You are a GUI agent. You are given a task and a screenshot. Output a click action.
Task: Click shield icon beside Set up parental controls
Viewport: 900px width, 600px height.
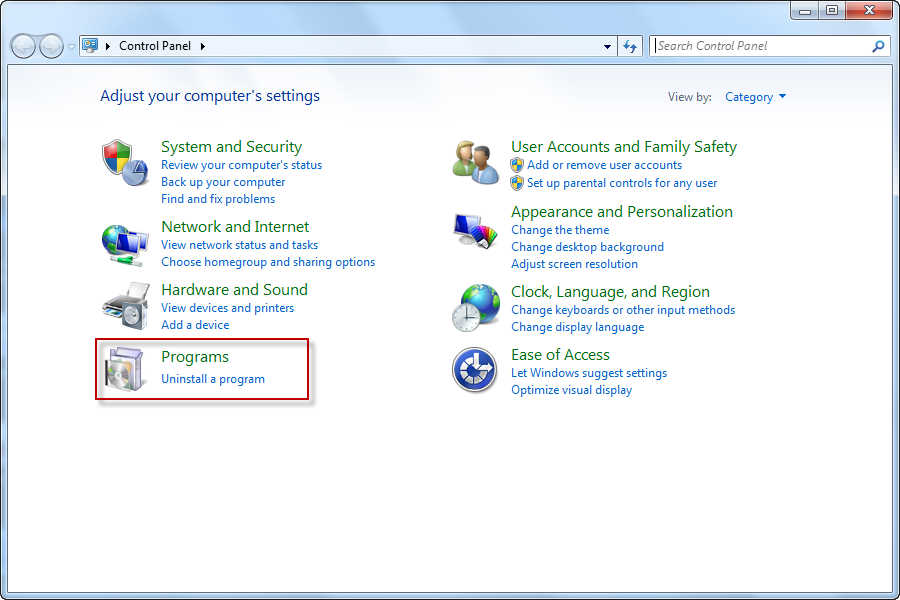(517, 183)
